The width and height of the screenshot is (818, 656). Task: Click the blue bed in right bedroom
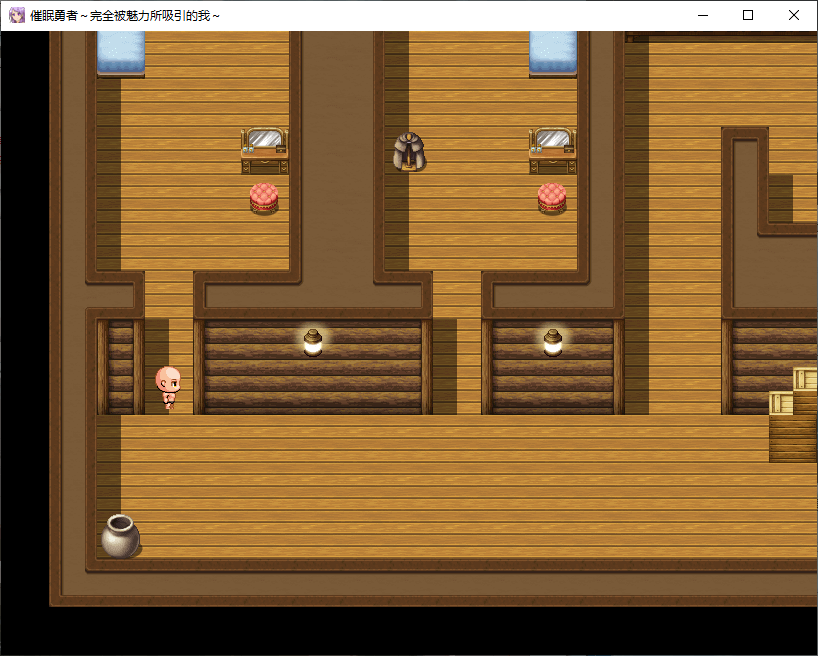[x=553, y=52]
